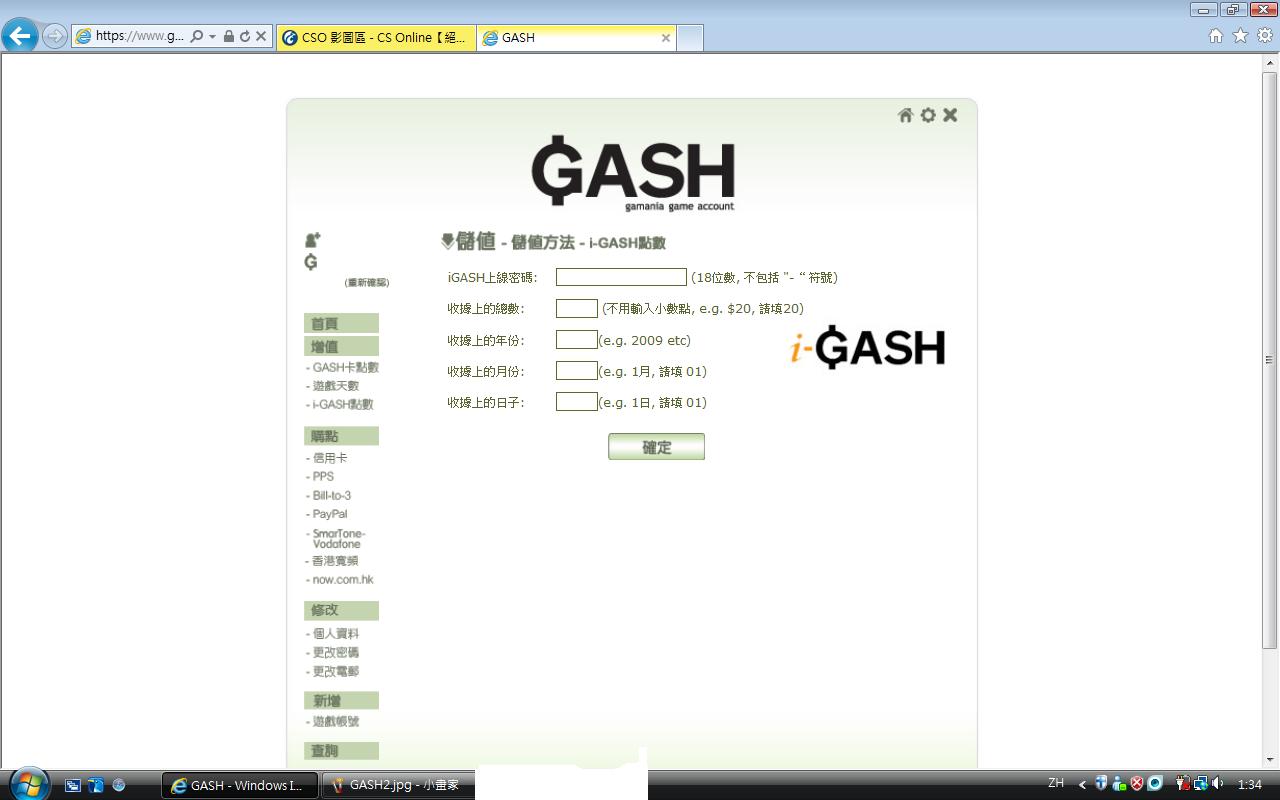Viewport: 1280px width, 800px height.
Task: Click the 1:34 taskbar clock
Action: 1249,785
